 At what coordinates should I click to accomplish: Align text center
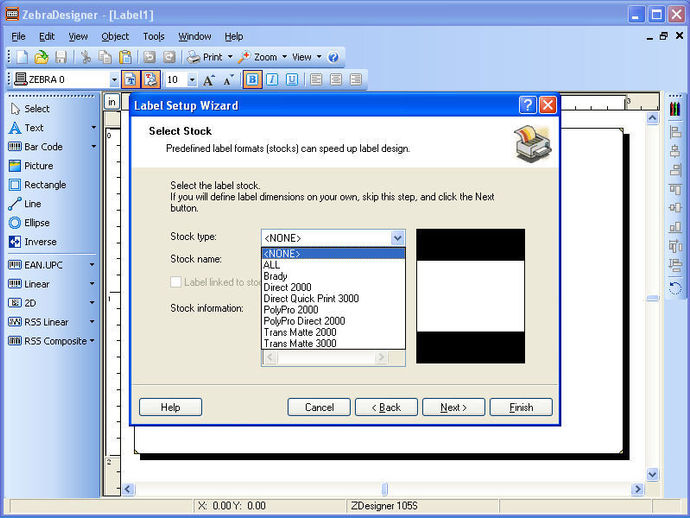(x=336, y=80)
